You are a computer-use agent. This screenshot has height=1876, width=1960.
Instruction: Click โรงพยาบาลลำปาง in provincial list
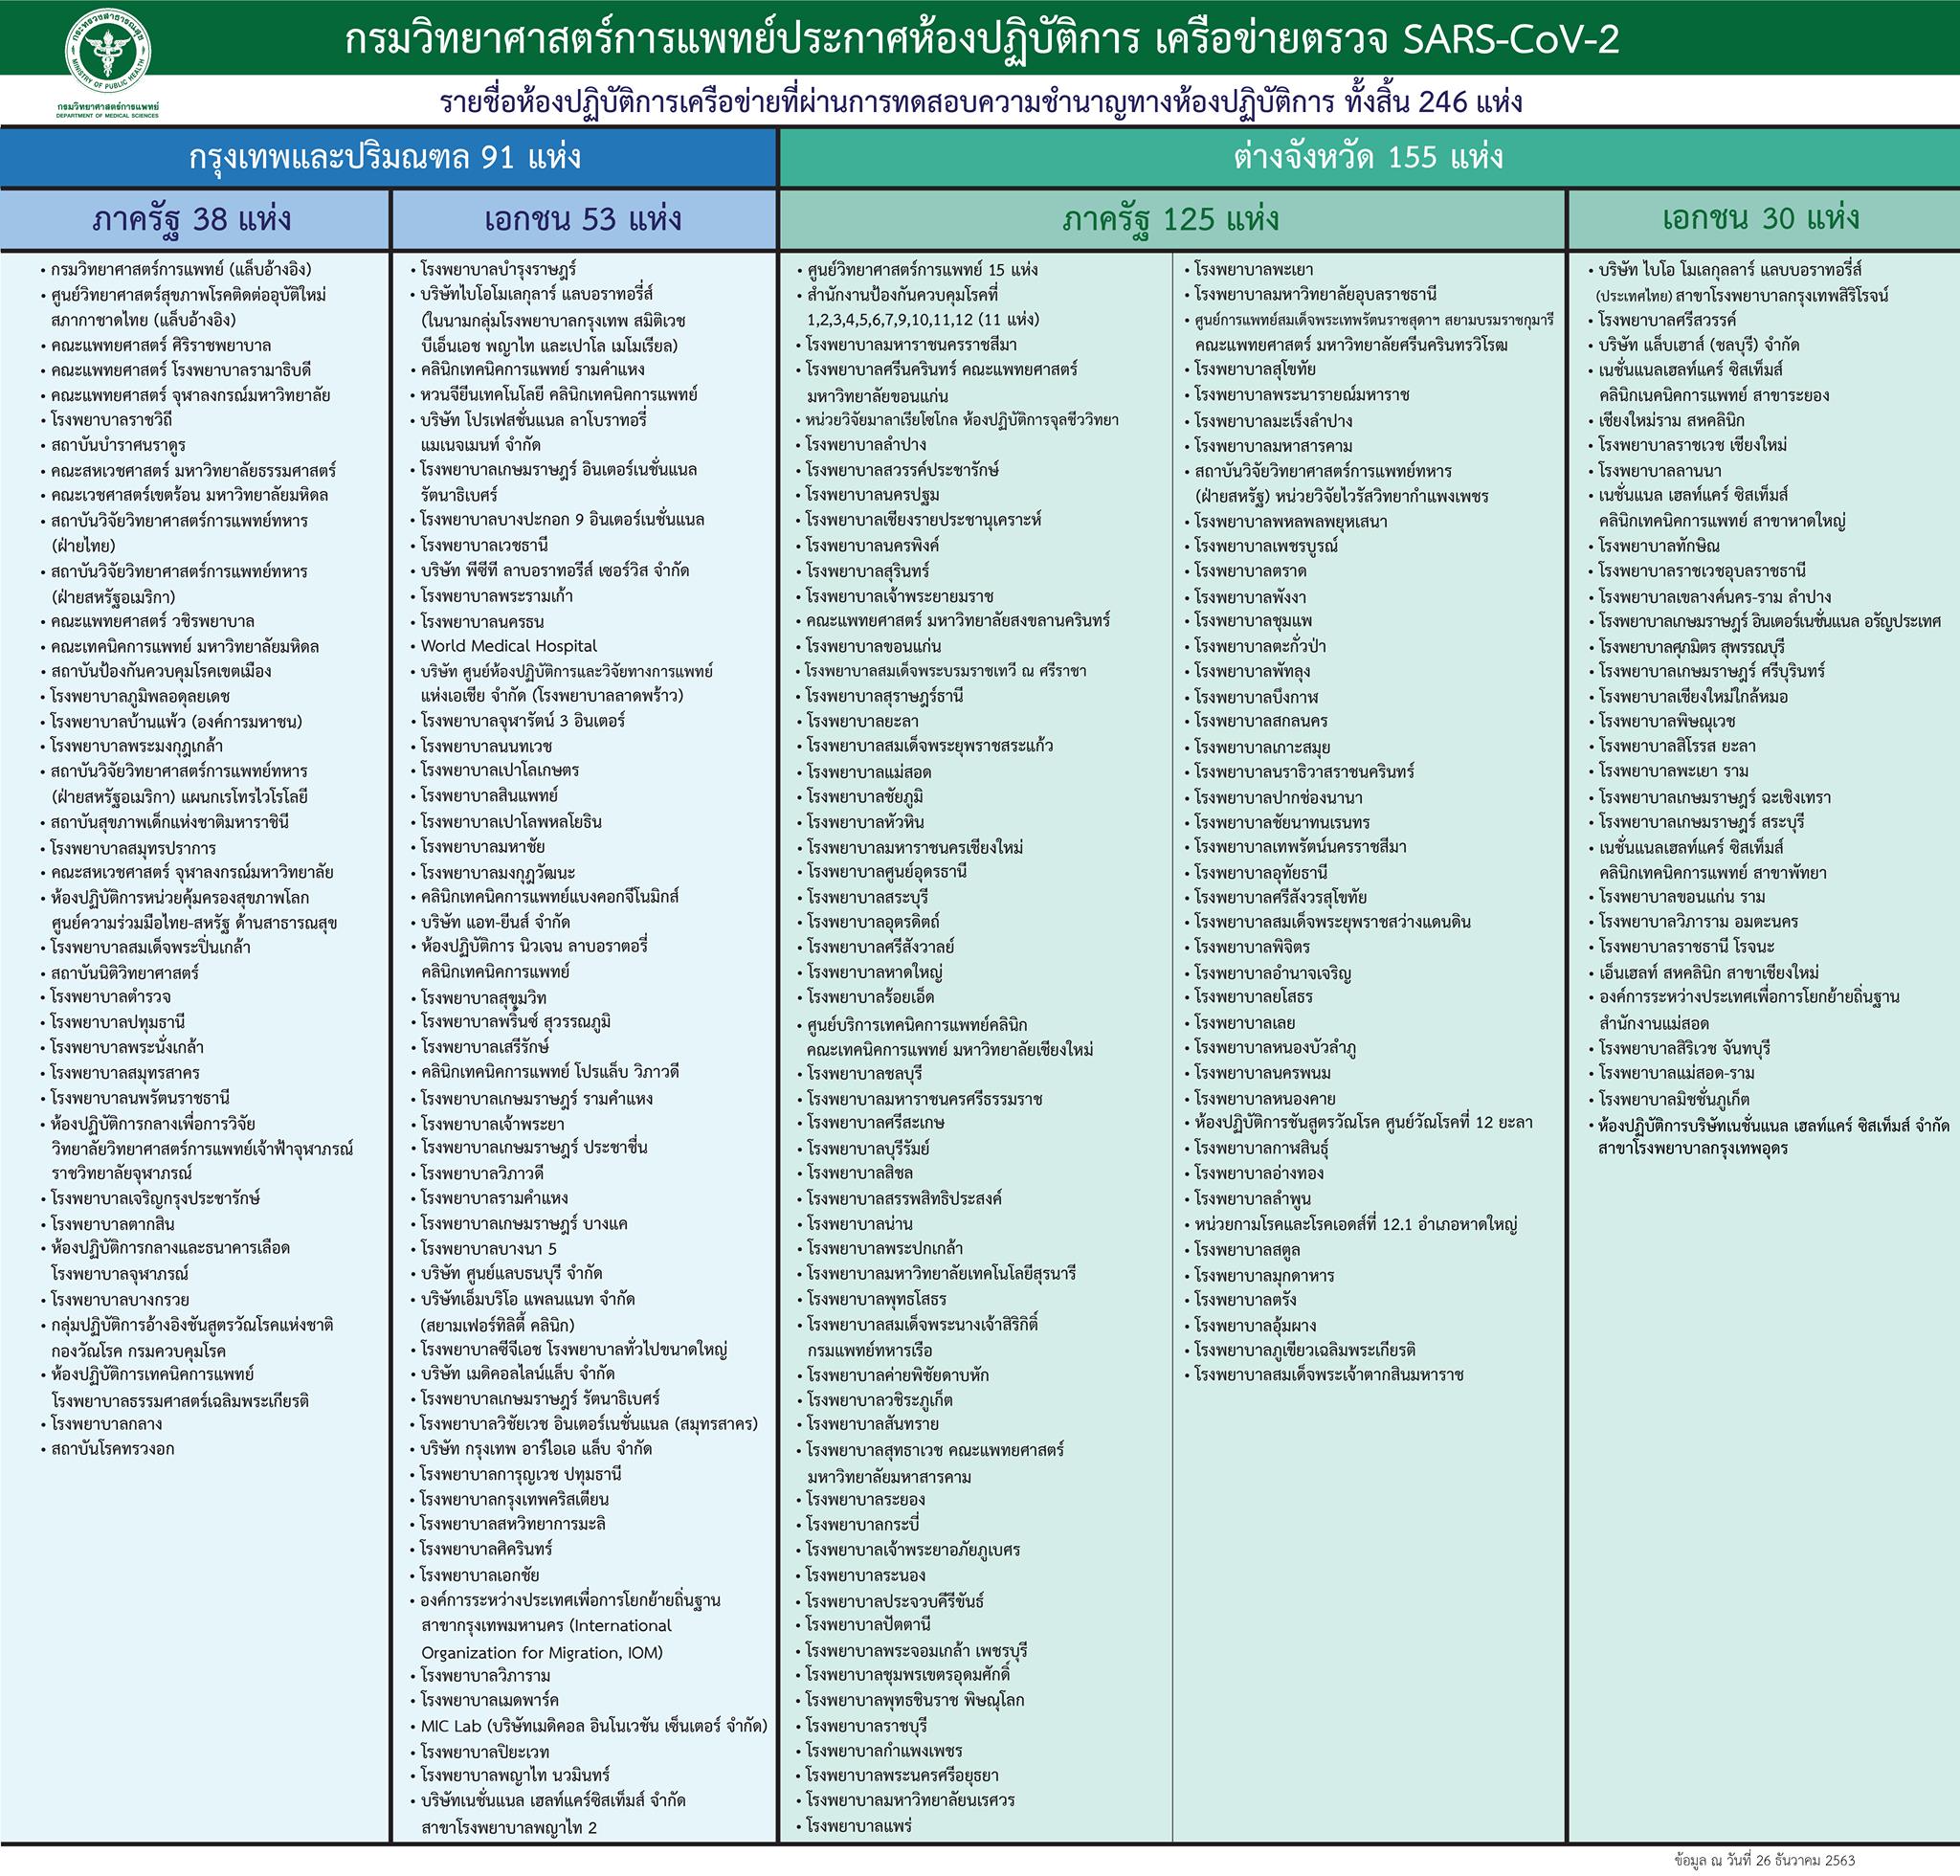pos(865,445)
